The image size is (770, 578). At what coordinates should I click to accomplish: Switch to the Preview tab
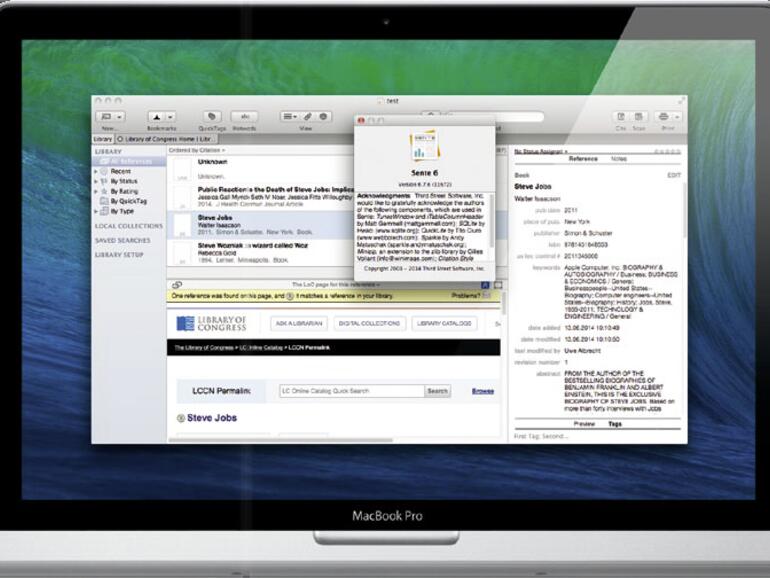(x=584, y=424)
